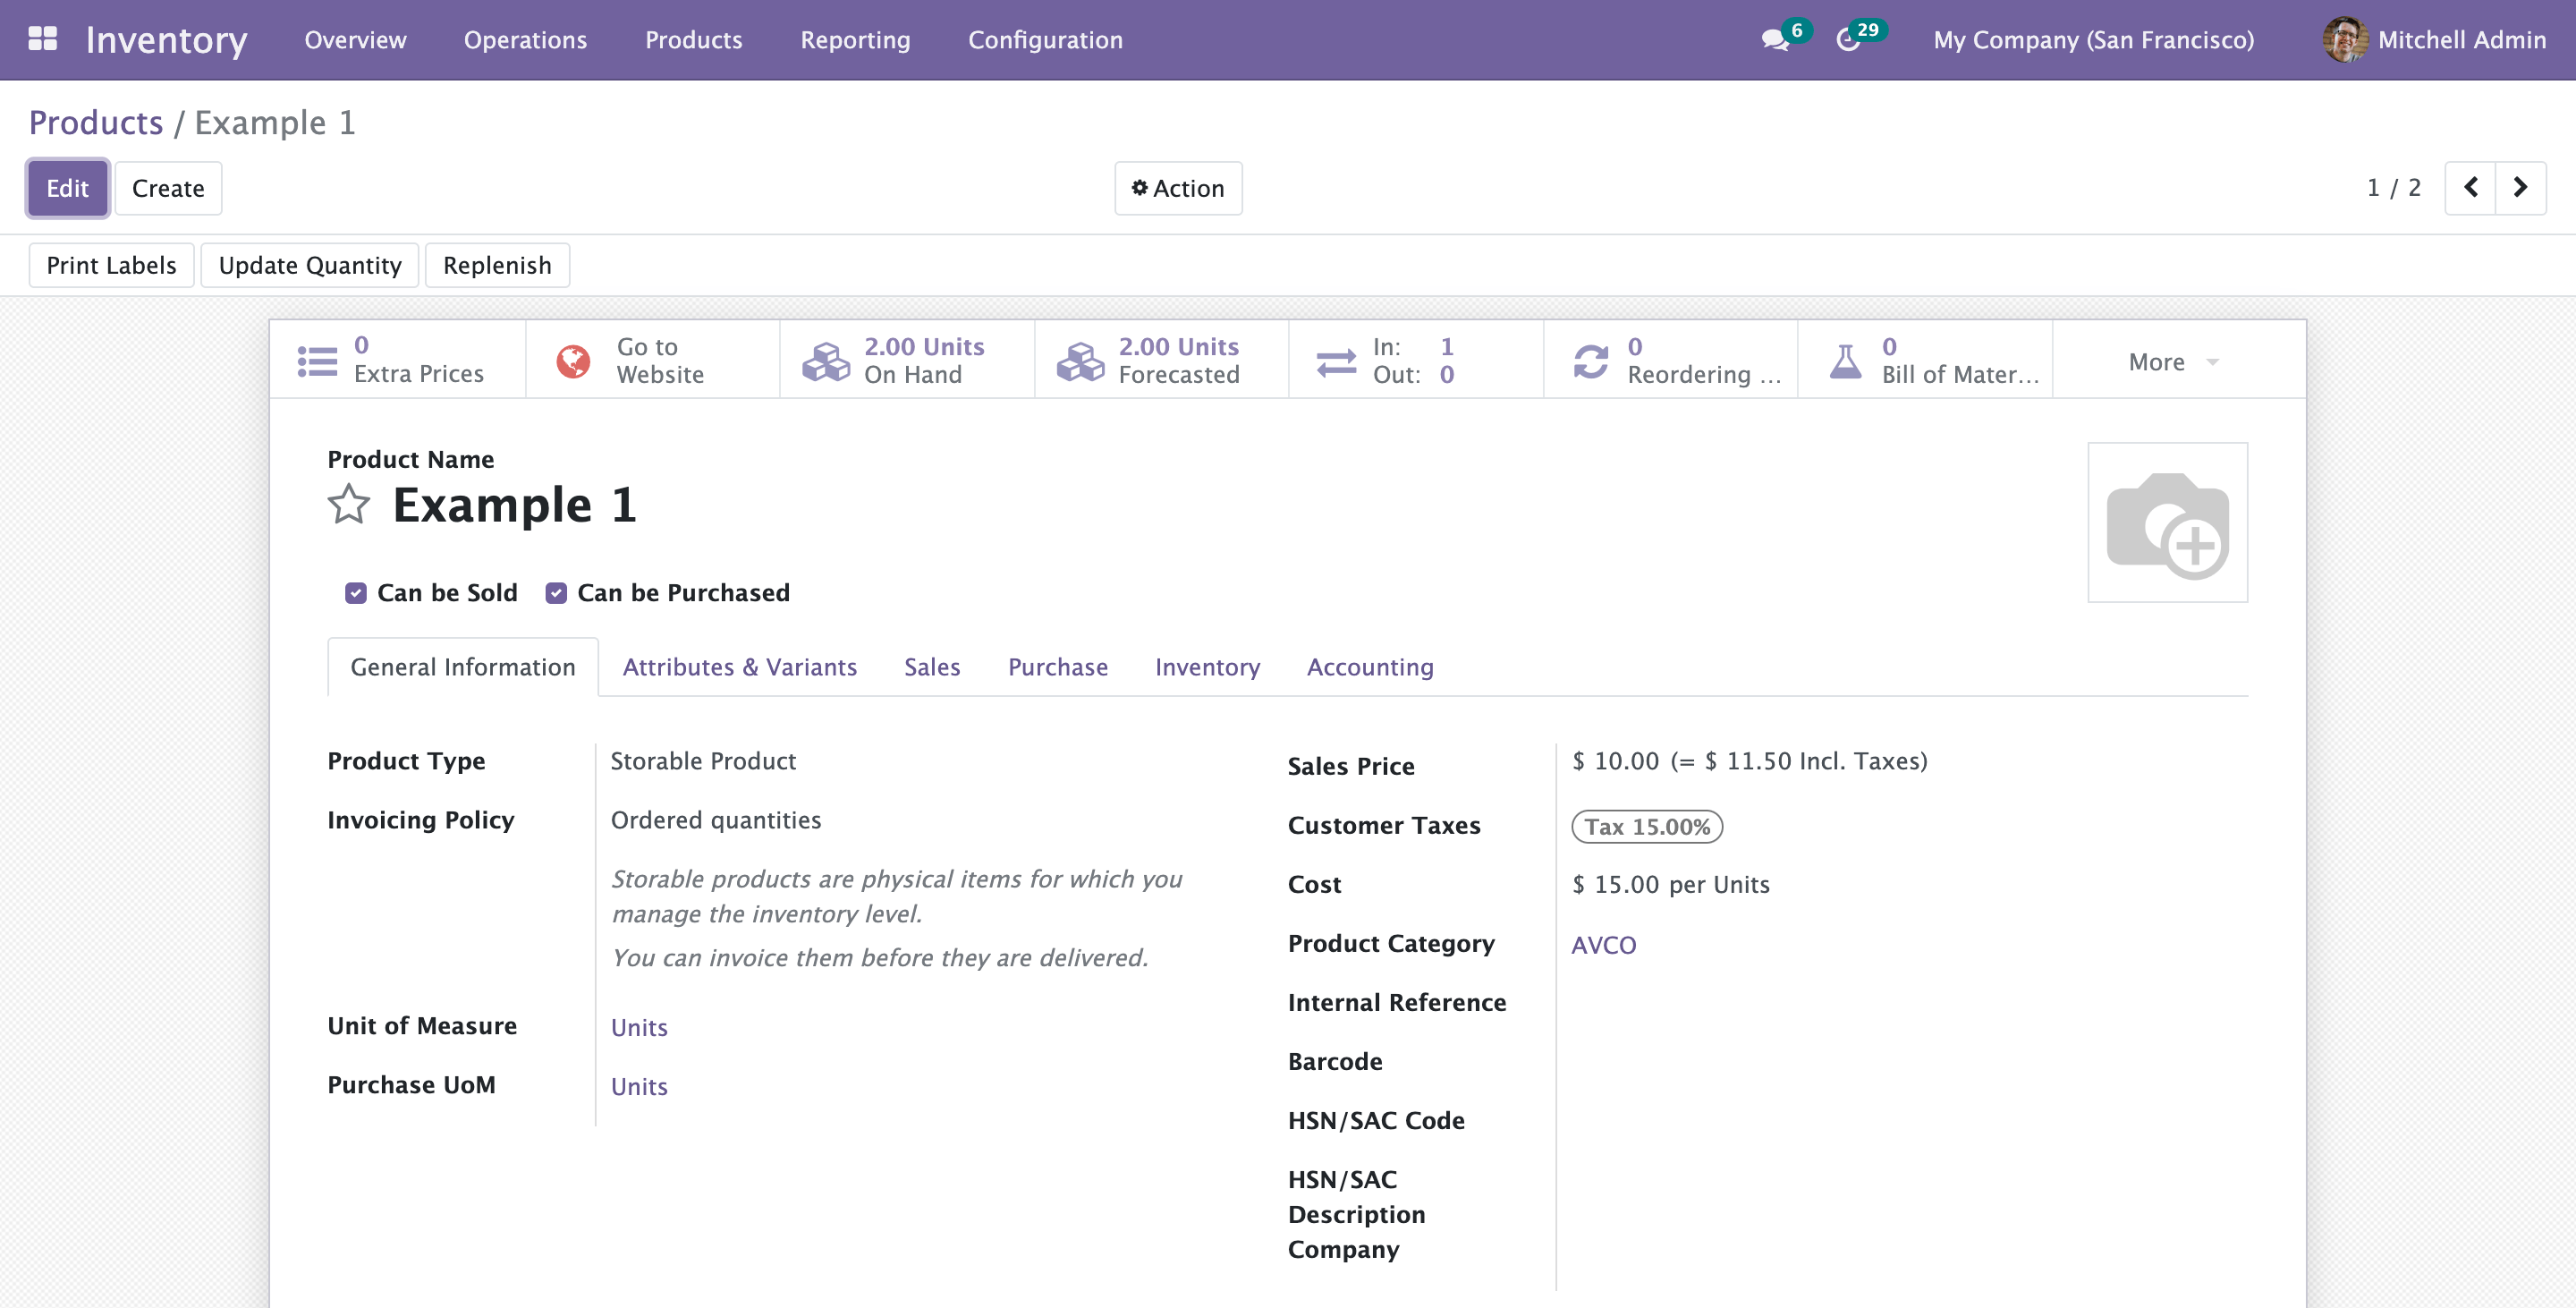Go to the next record arrow

[x=2520, y=187]
